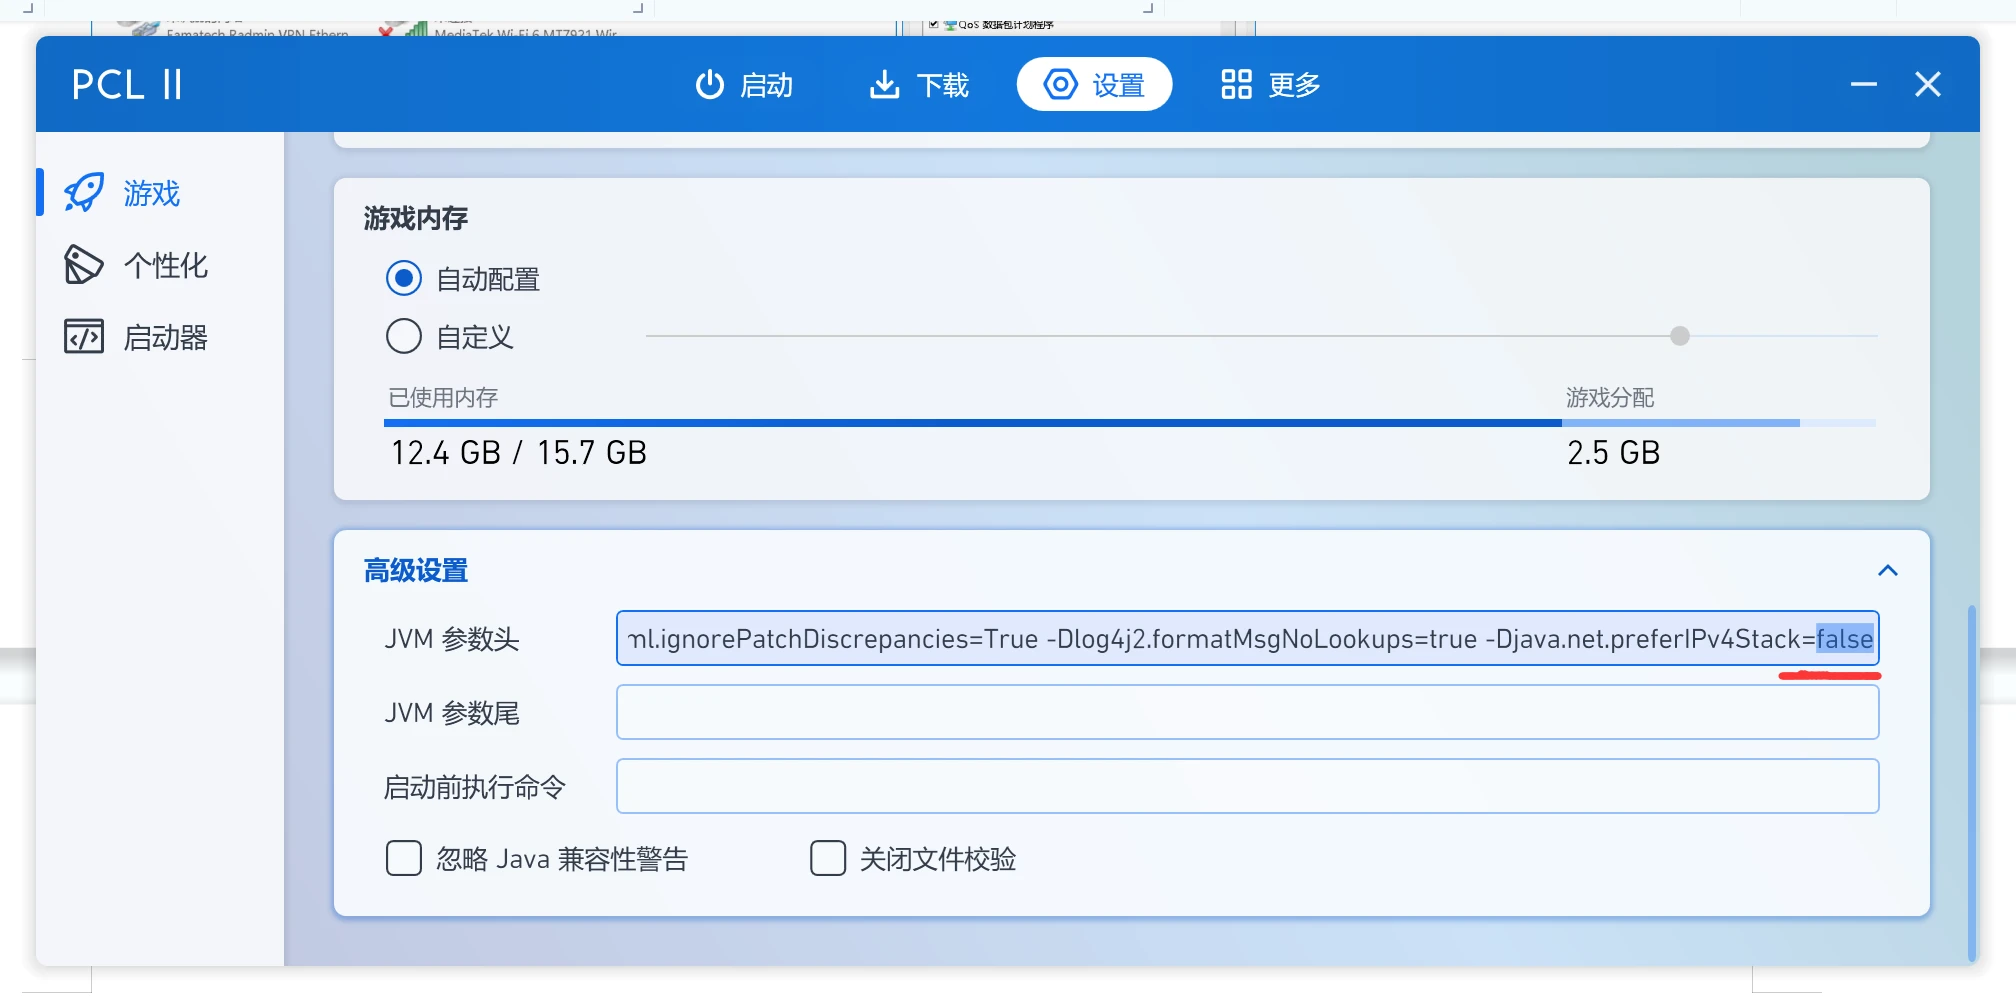Collapse the 高级设置 section chevron
This screenshot has height=1002, width=2016.
pyautogui.click(x=1888, y=570)
